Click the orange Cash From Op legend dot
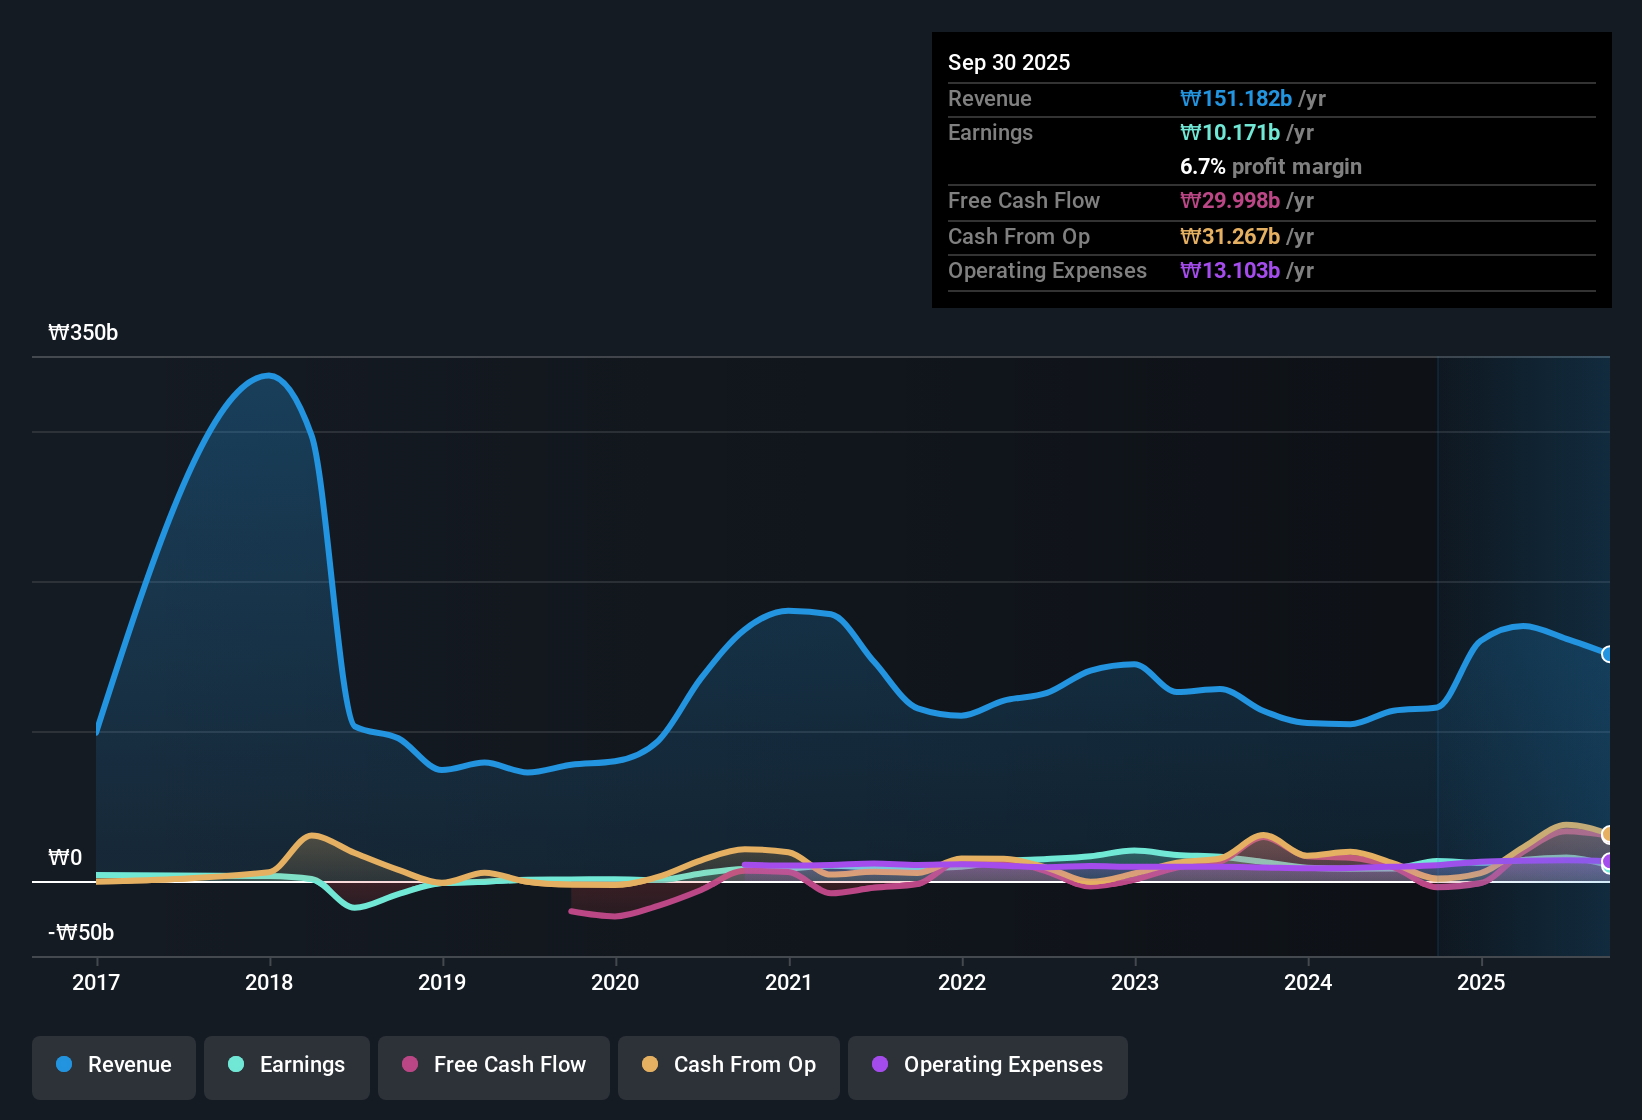Viewport: 1642px width, 1120px height. click(649, 1065)
